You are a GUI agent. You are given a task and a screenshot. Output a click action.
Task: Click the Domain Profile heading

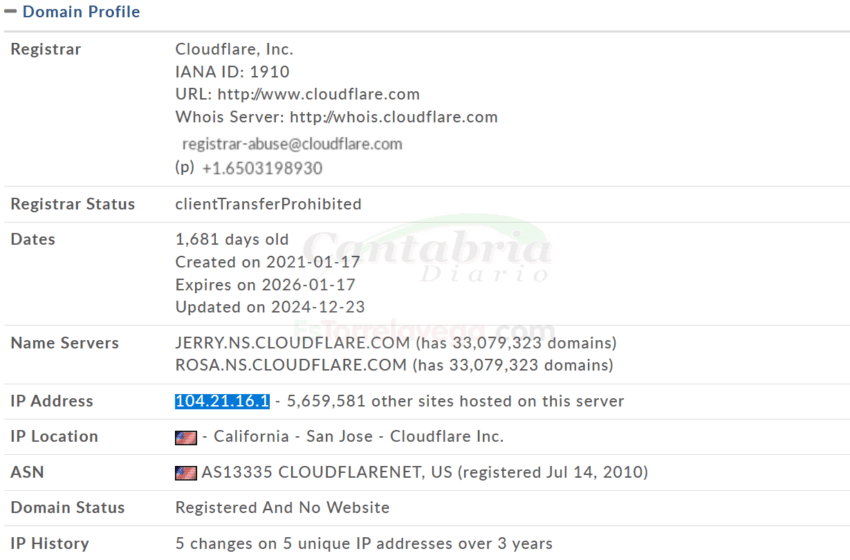(81, 11)
